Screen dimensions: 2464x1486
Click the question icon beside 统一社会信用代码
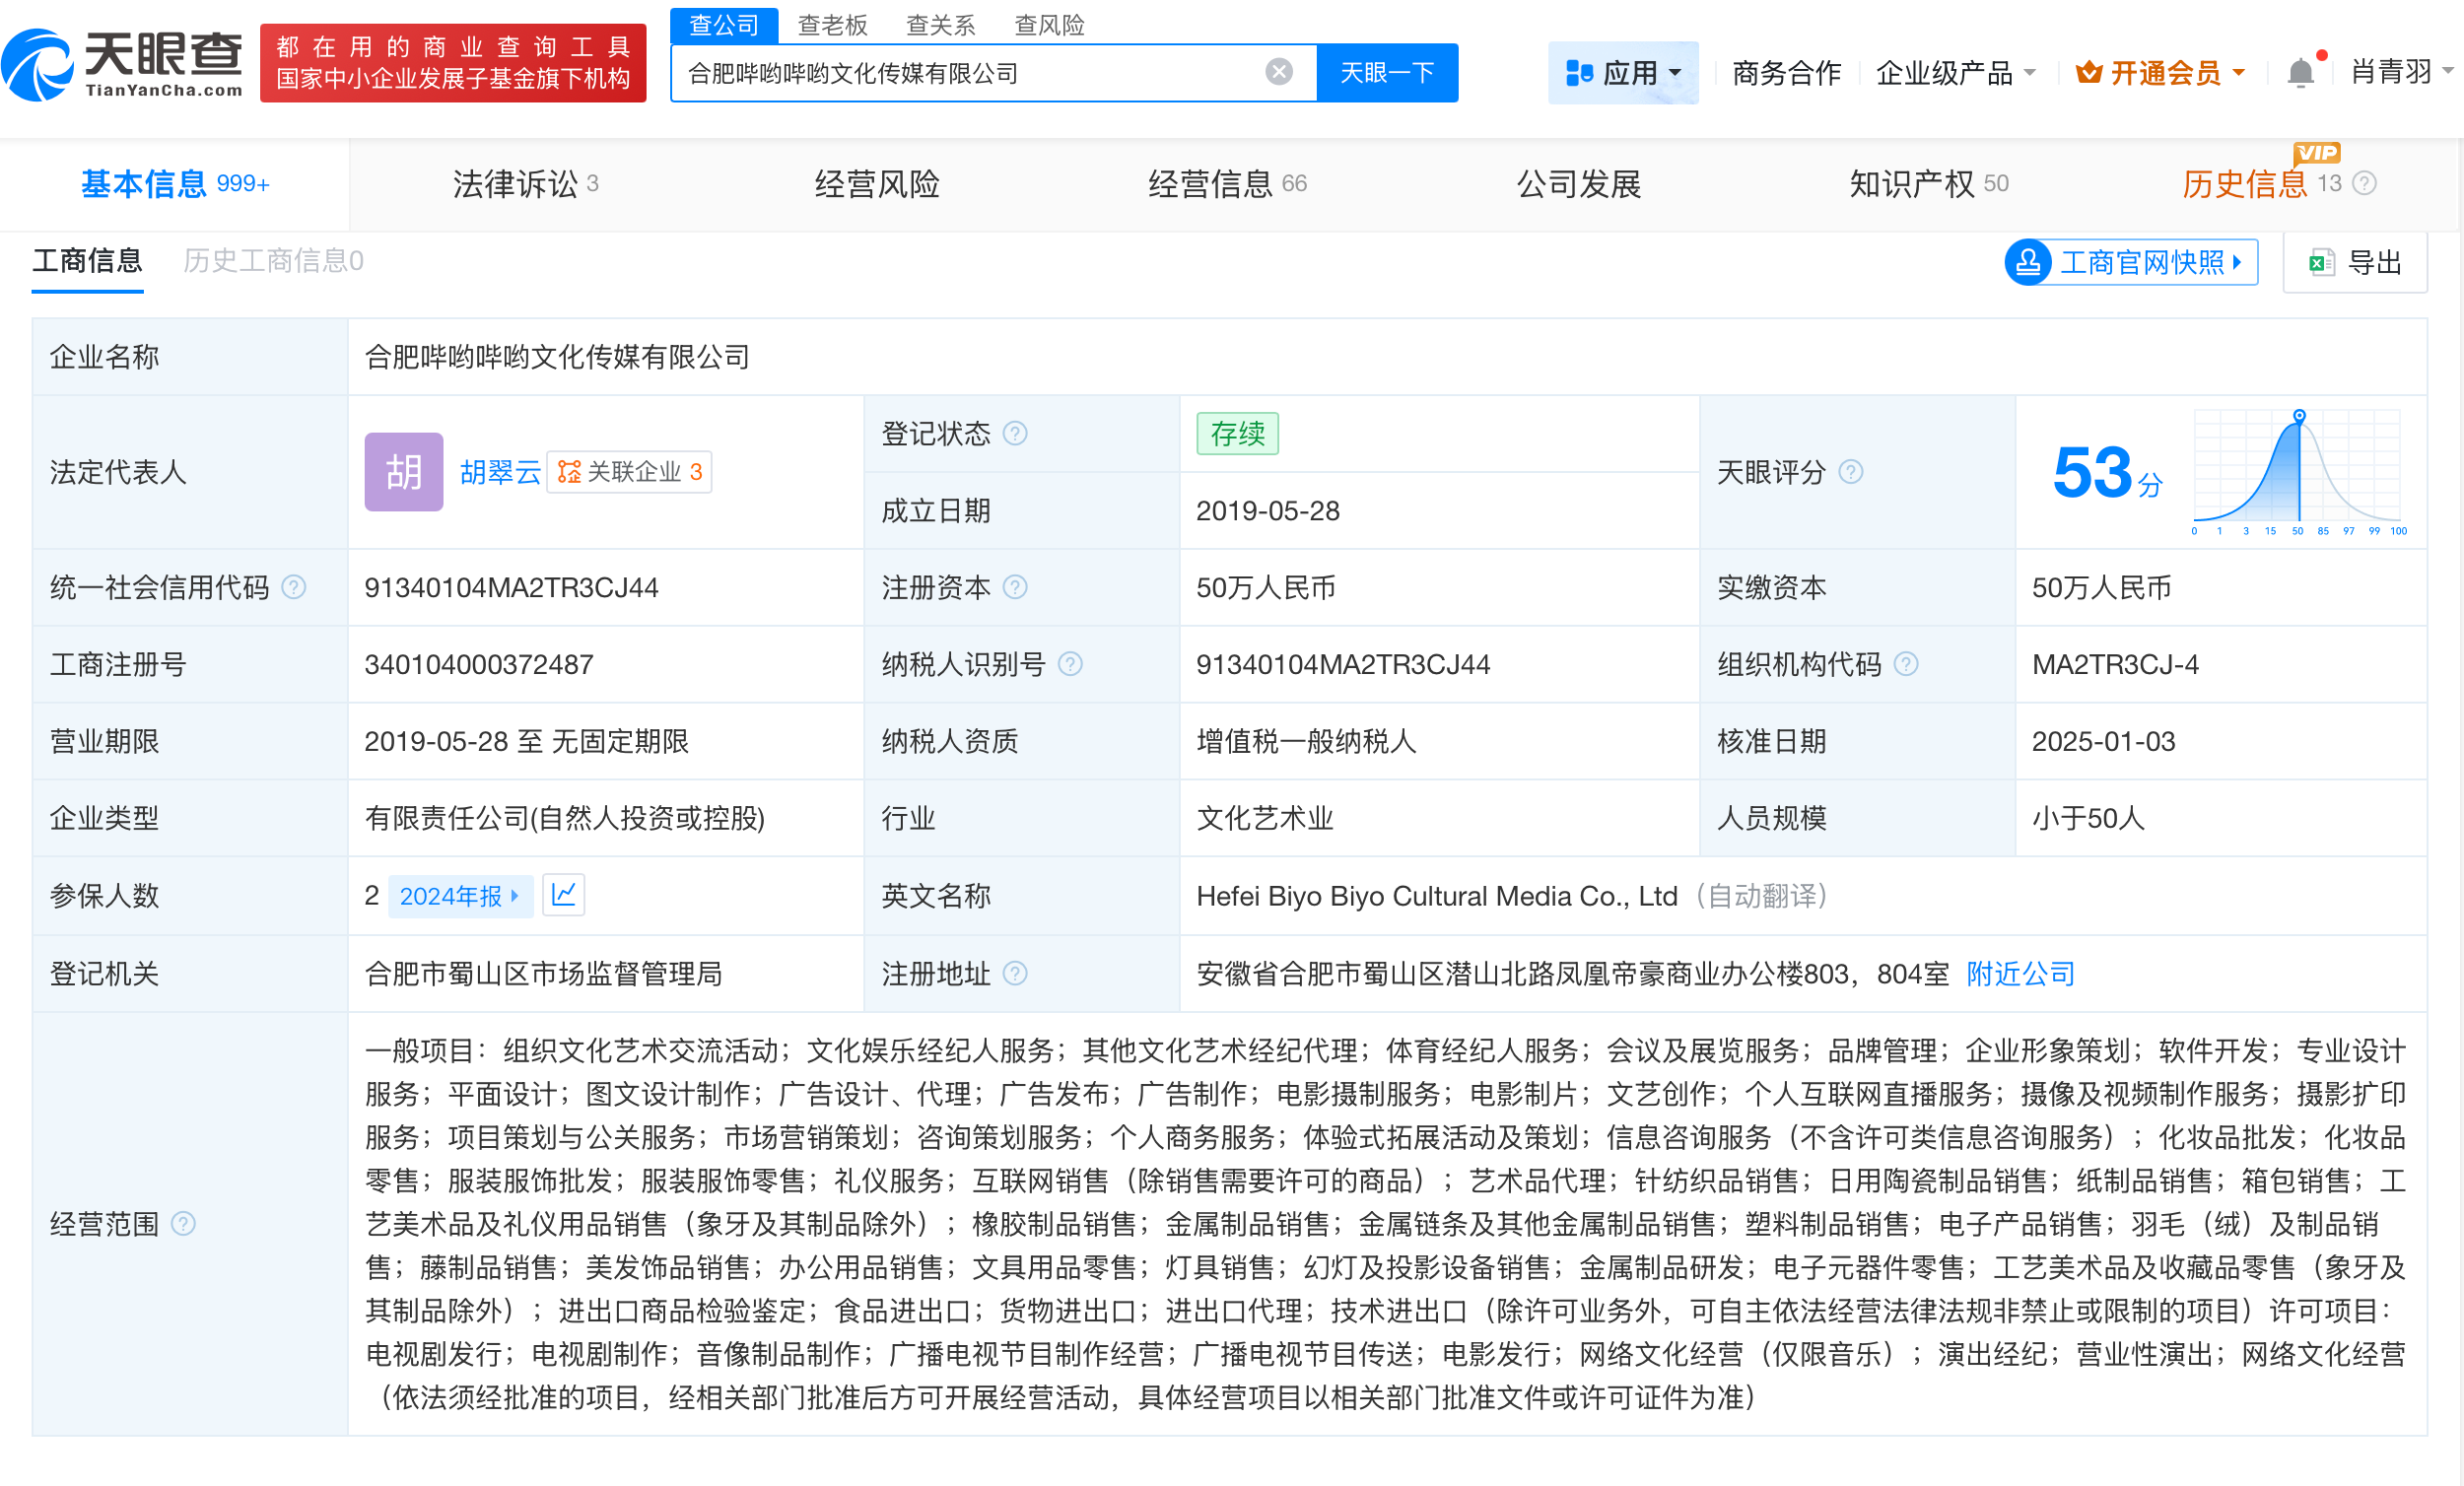pos(294,587)
